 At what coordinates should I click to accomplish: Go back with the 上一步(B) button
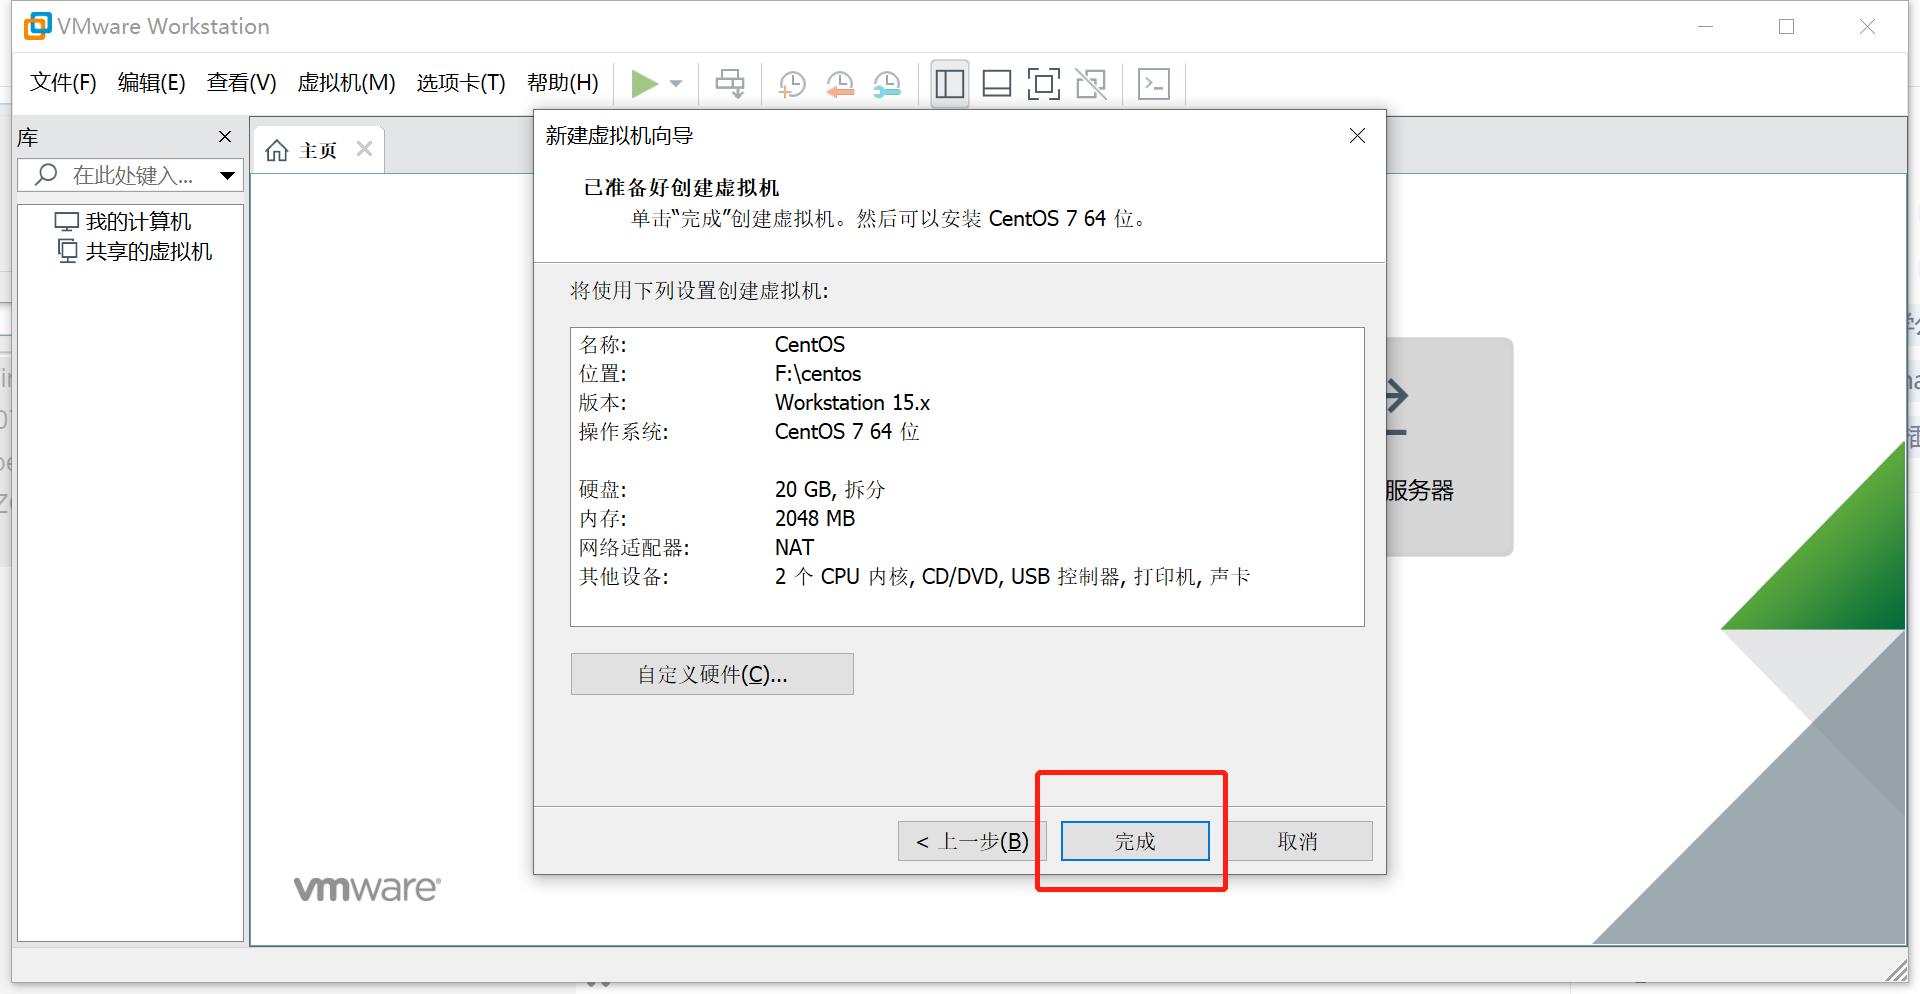tap(971, 841)
